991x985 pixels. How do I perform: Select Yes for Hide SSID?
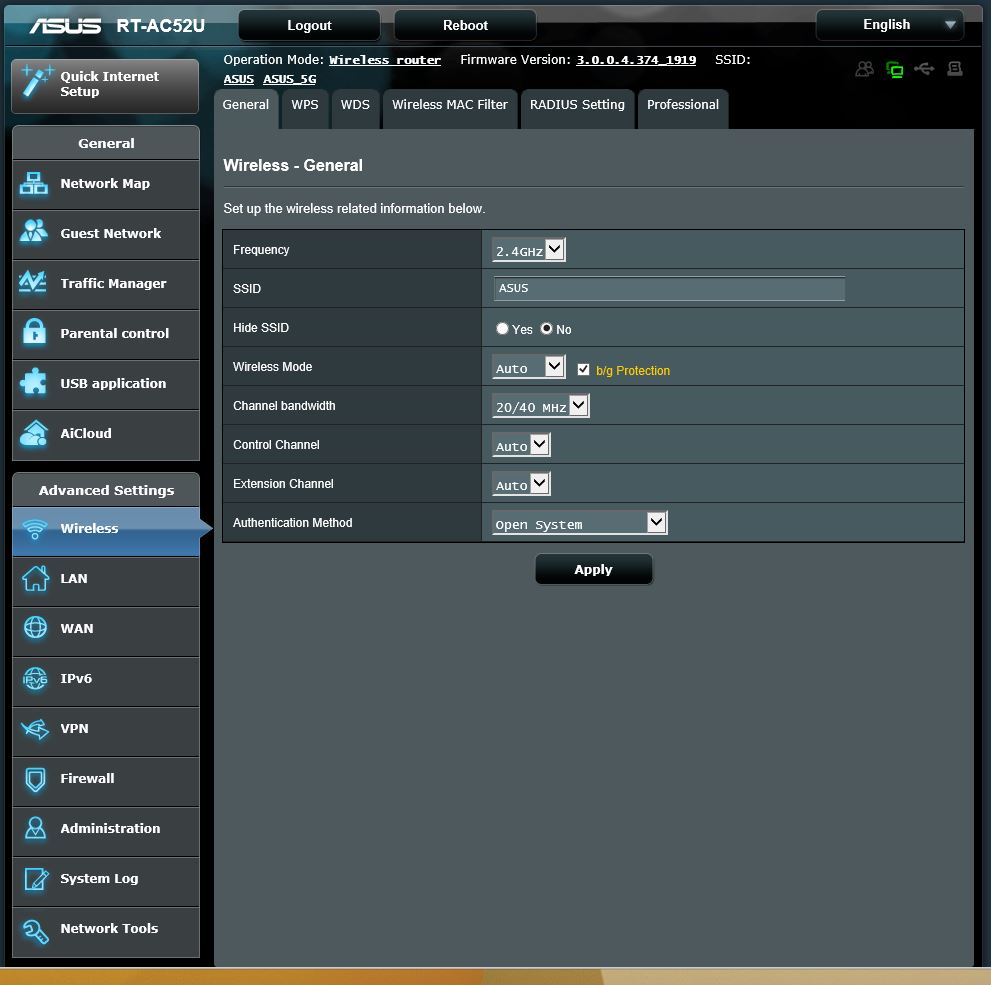click(502, 329)
